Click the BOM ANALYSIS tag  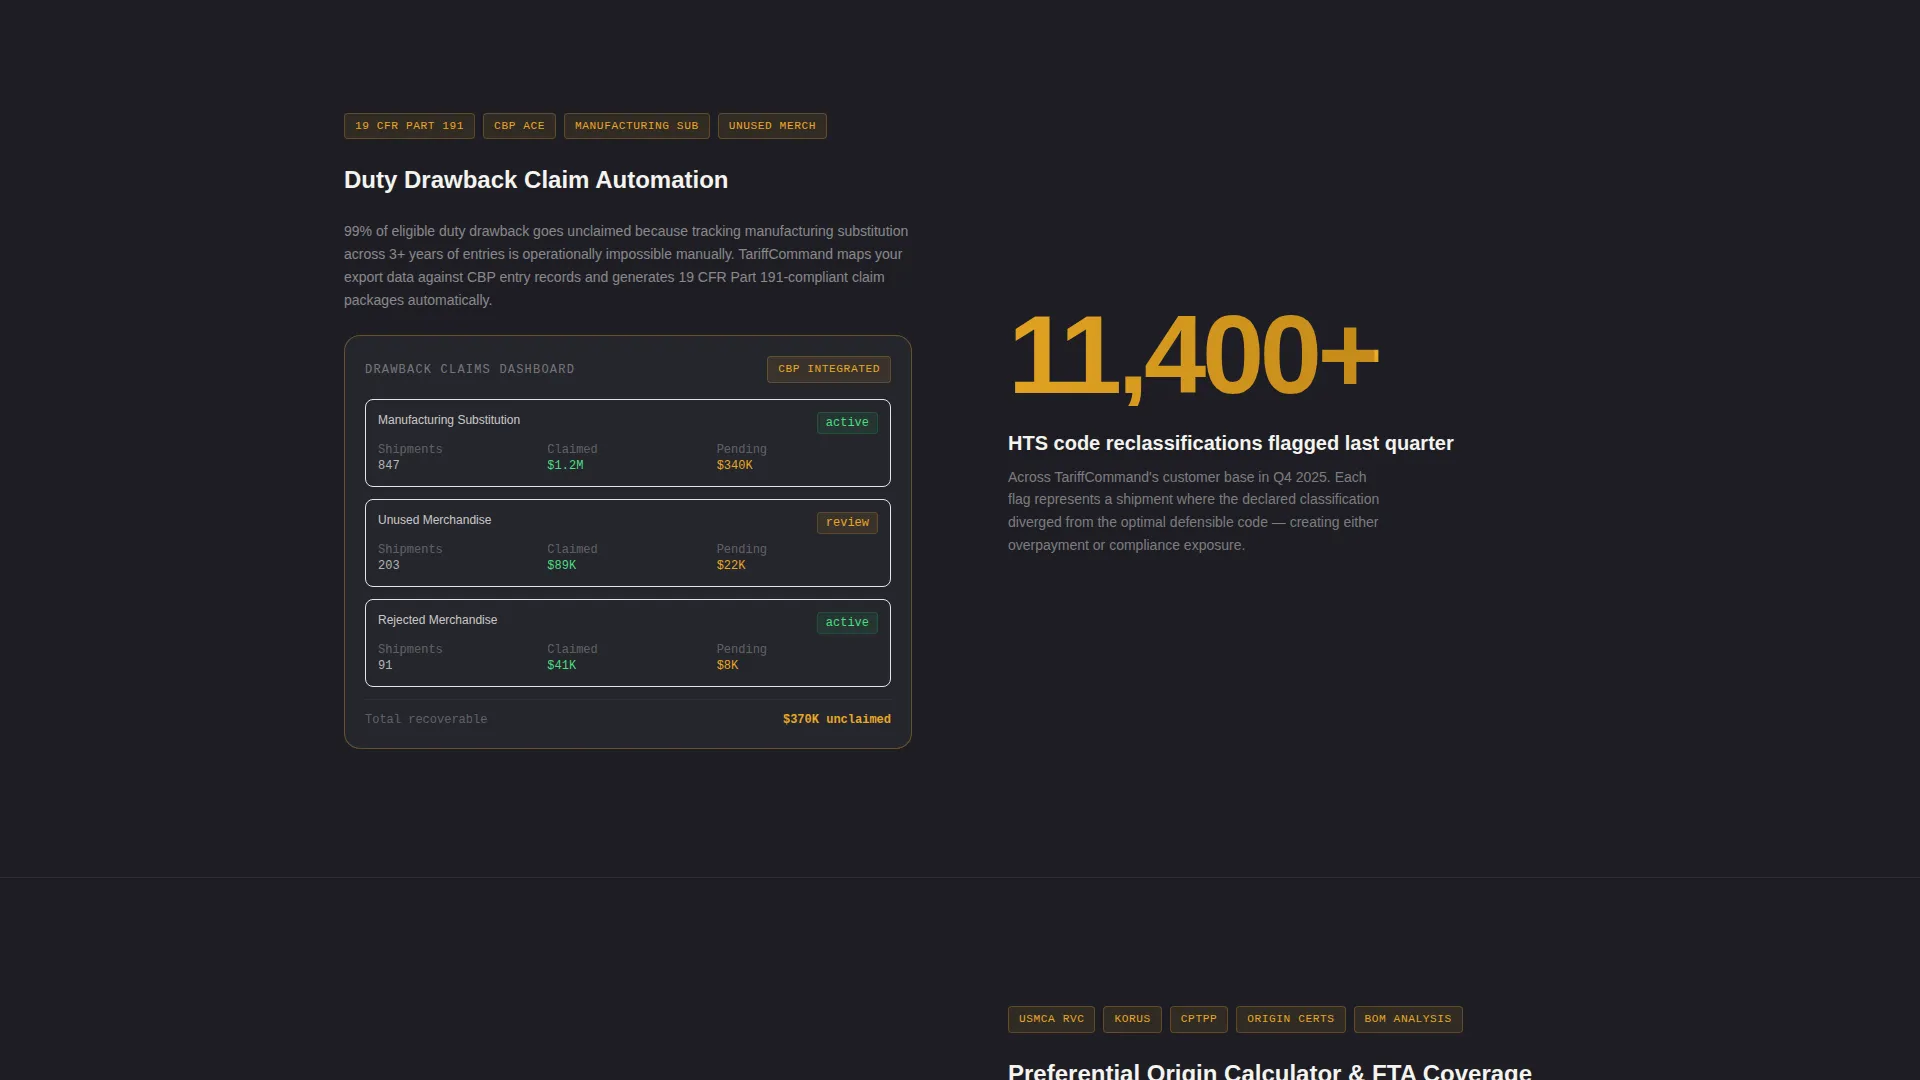(1408, 1019)
